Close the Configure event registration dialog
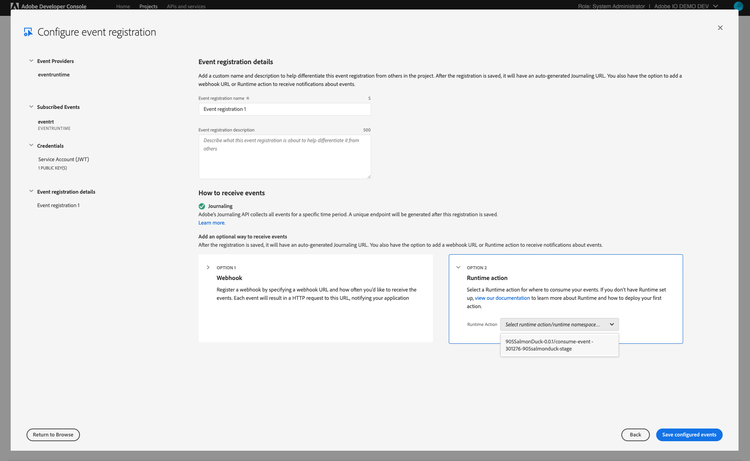Screen dimensions: 750x461 720,28
